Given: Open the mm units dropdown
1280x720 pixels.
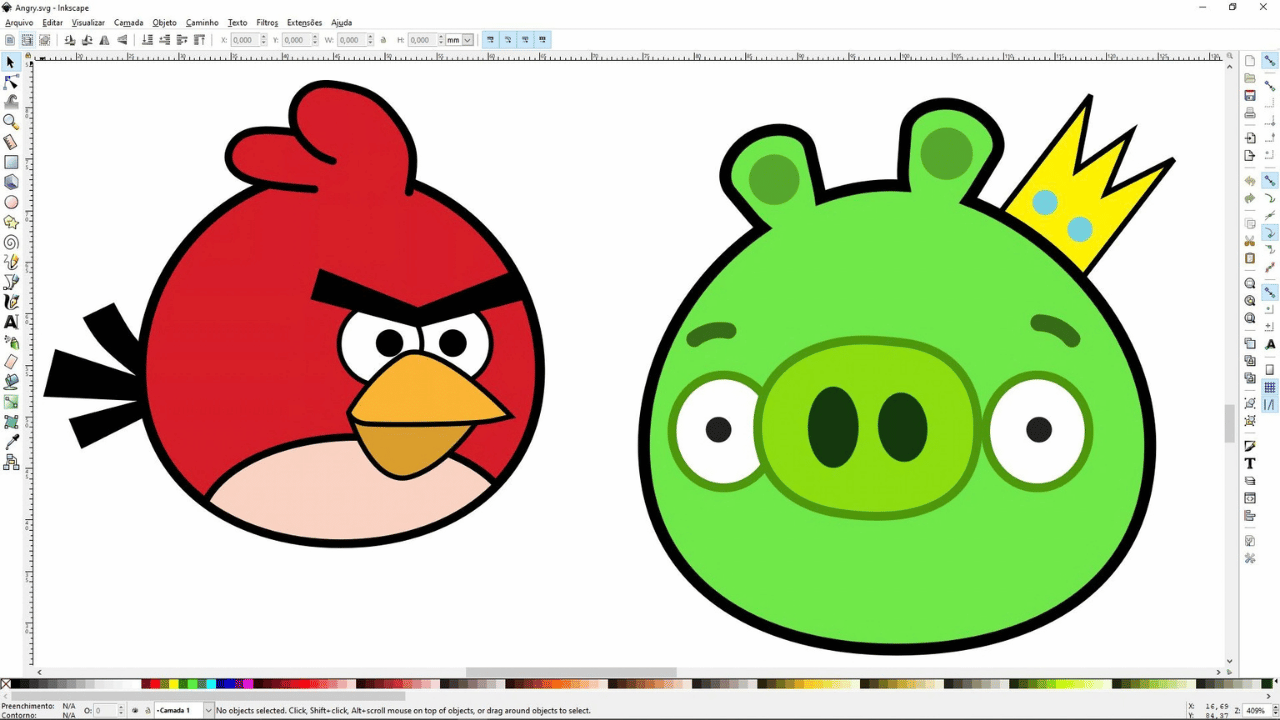Looking at the screenshot, I should pos(460,40).
